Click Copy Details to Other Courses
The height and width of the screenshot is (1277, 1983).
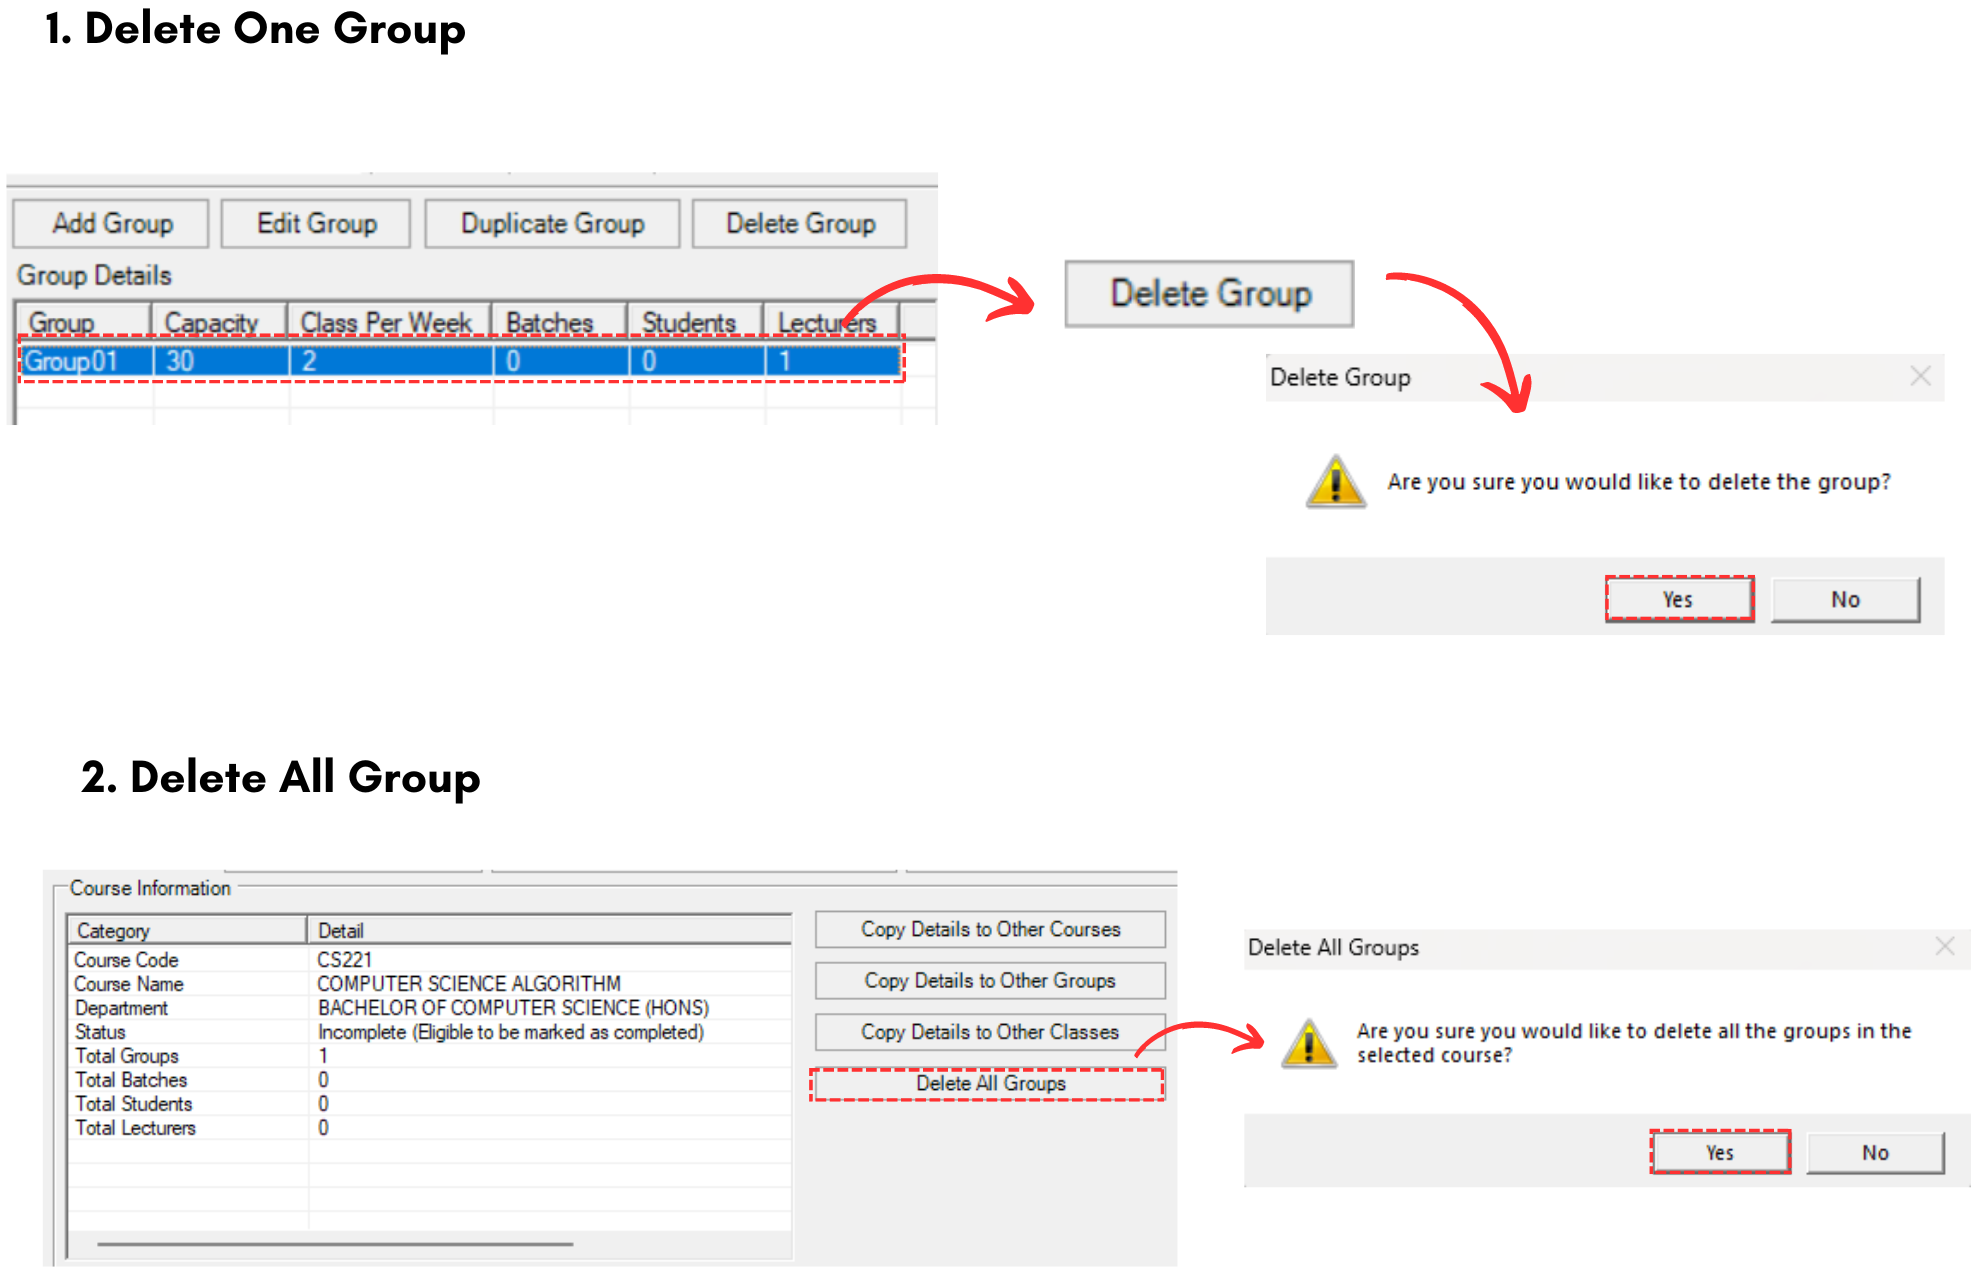click(990, 929)
